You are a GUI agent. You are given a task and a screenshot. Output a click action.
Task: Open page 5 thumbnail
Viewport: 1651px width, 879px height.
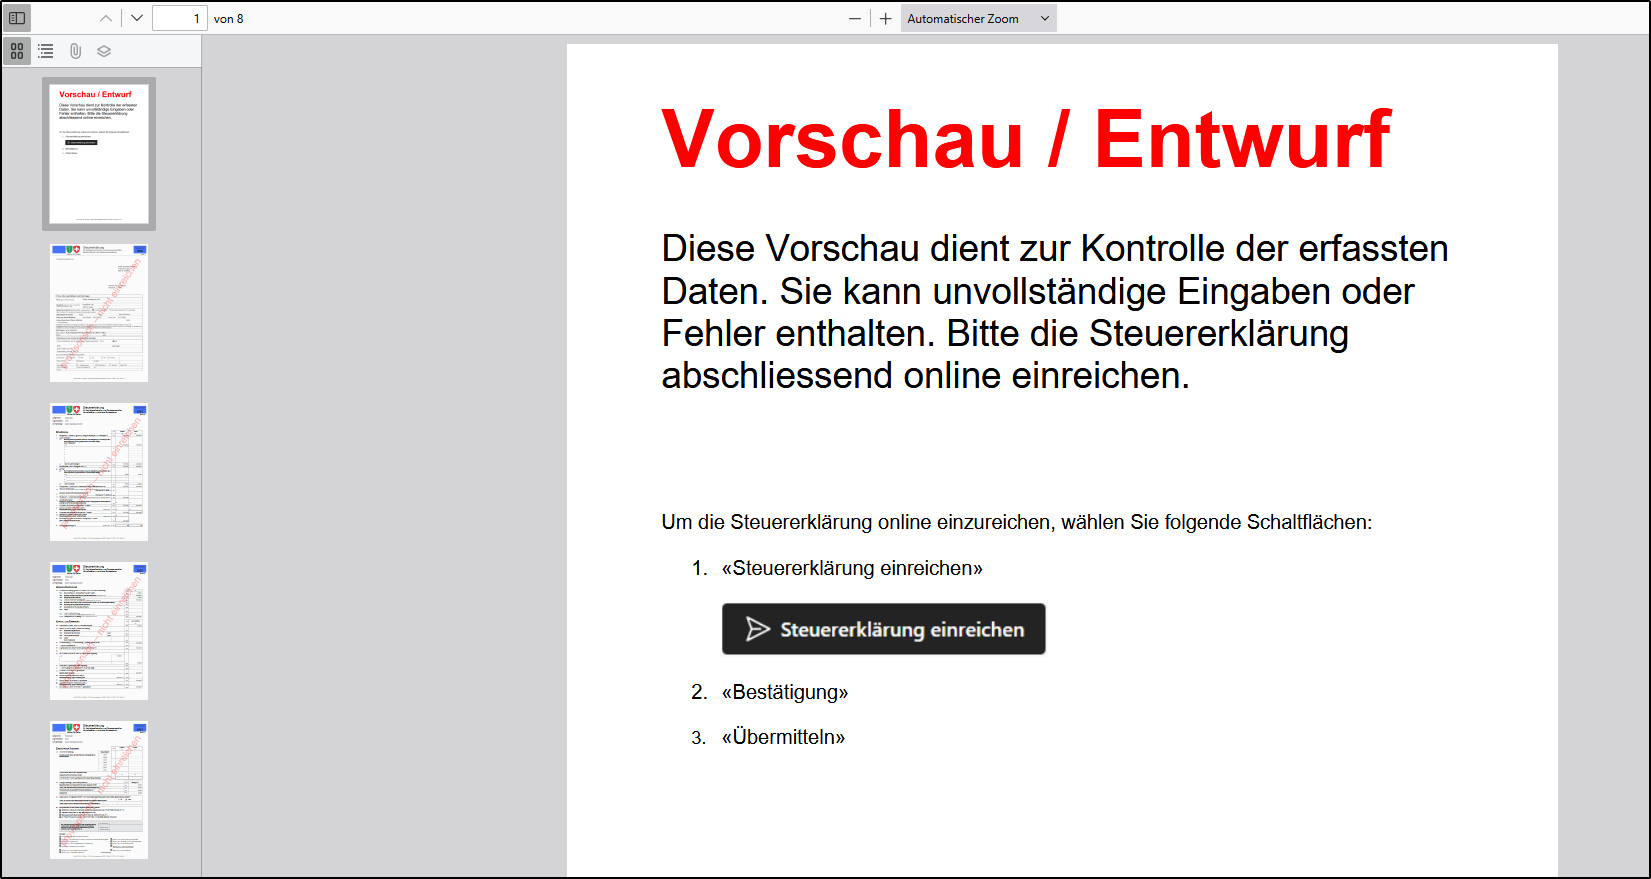pyautogui.click(x=99, y=789)
